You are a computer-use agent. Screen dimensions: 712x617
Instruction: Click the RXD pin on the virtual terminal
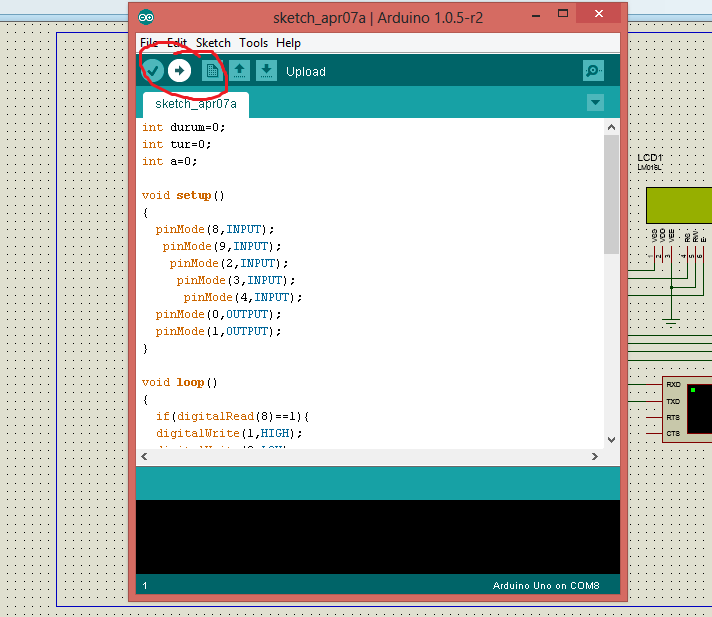(673, 385)
